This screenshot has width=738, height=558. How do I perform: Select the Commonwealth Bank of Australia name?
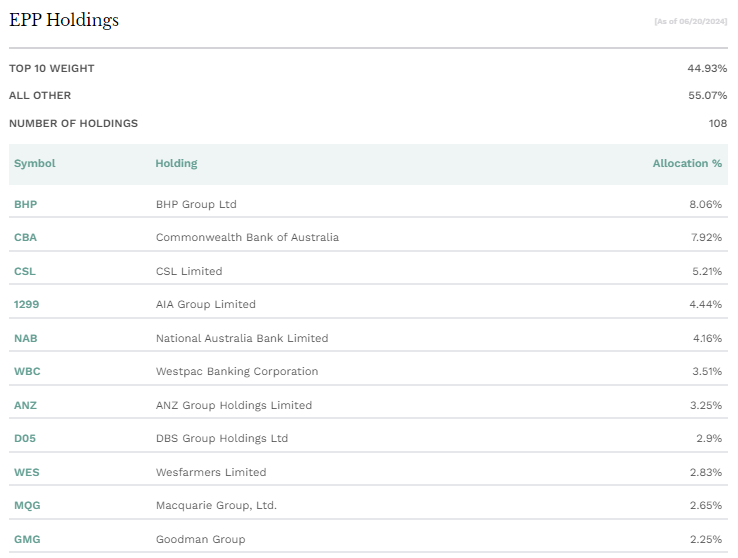pyautogui.click(x=248, y=237)
